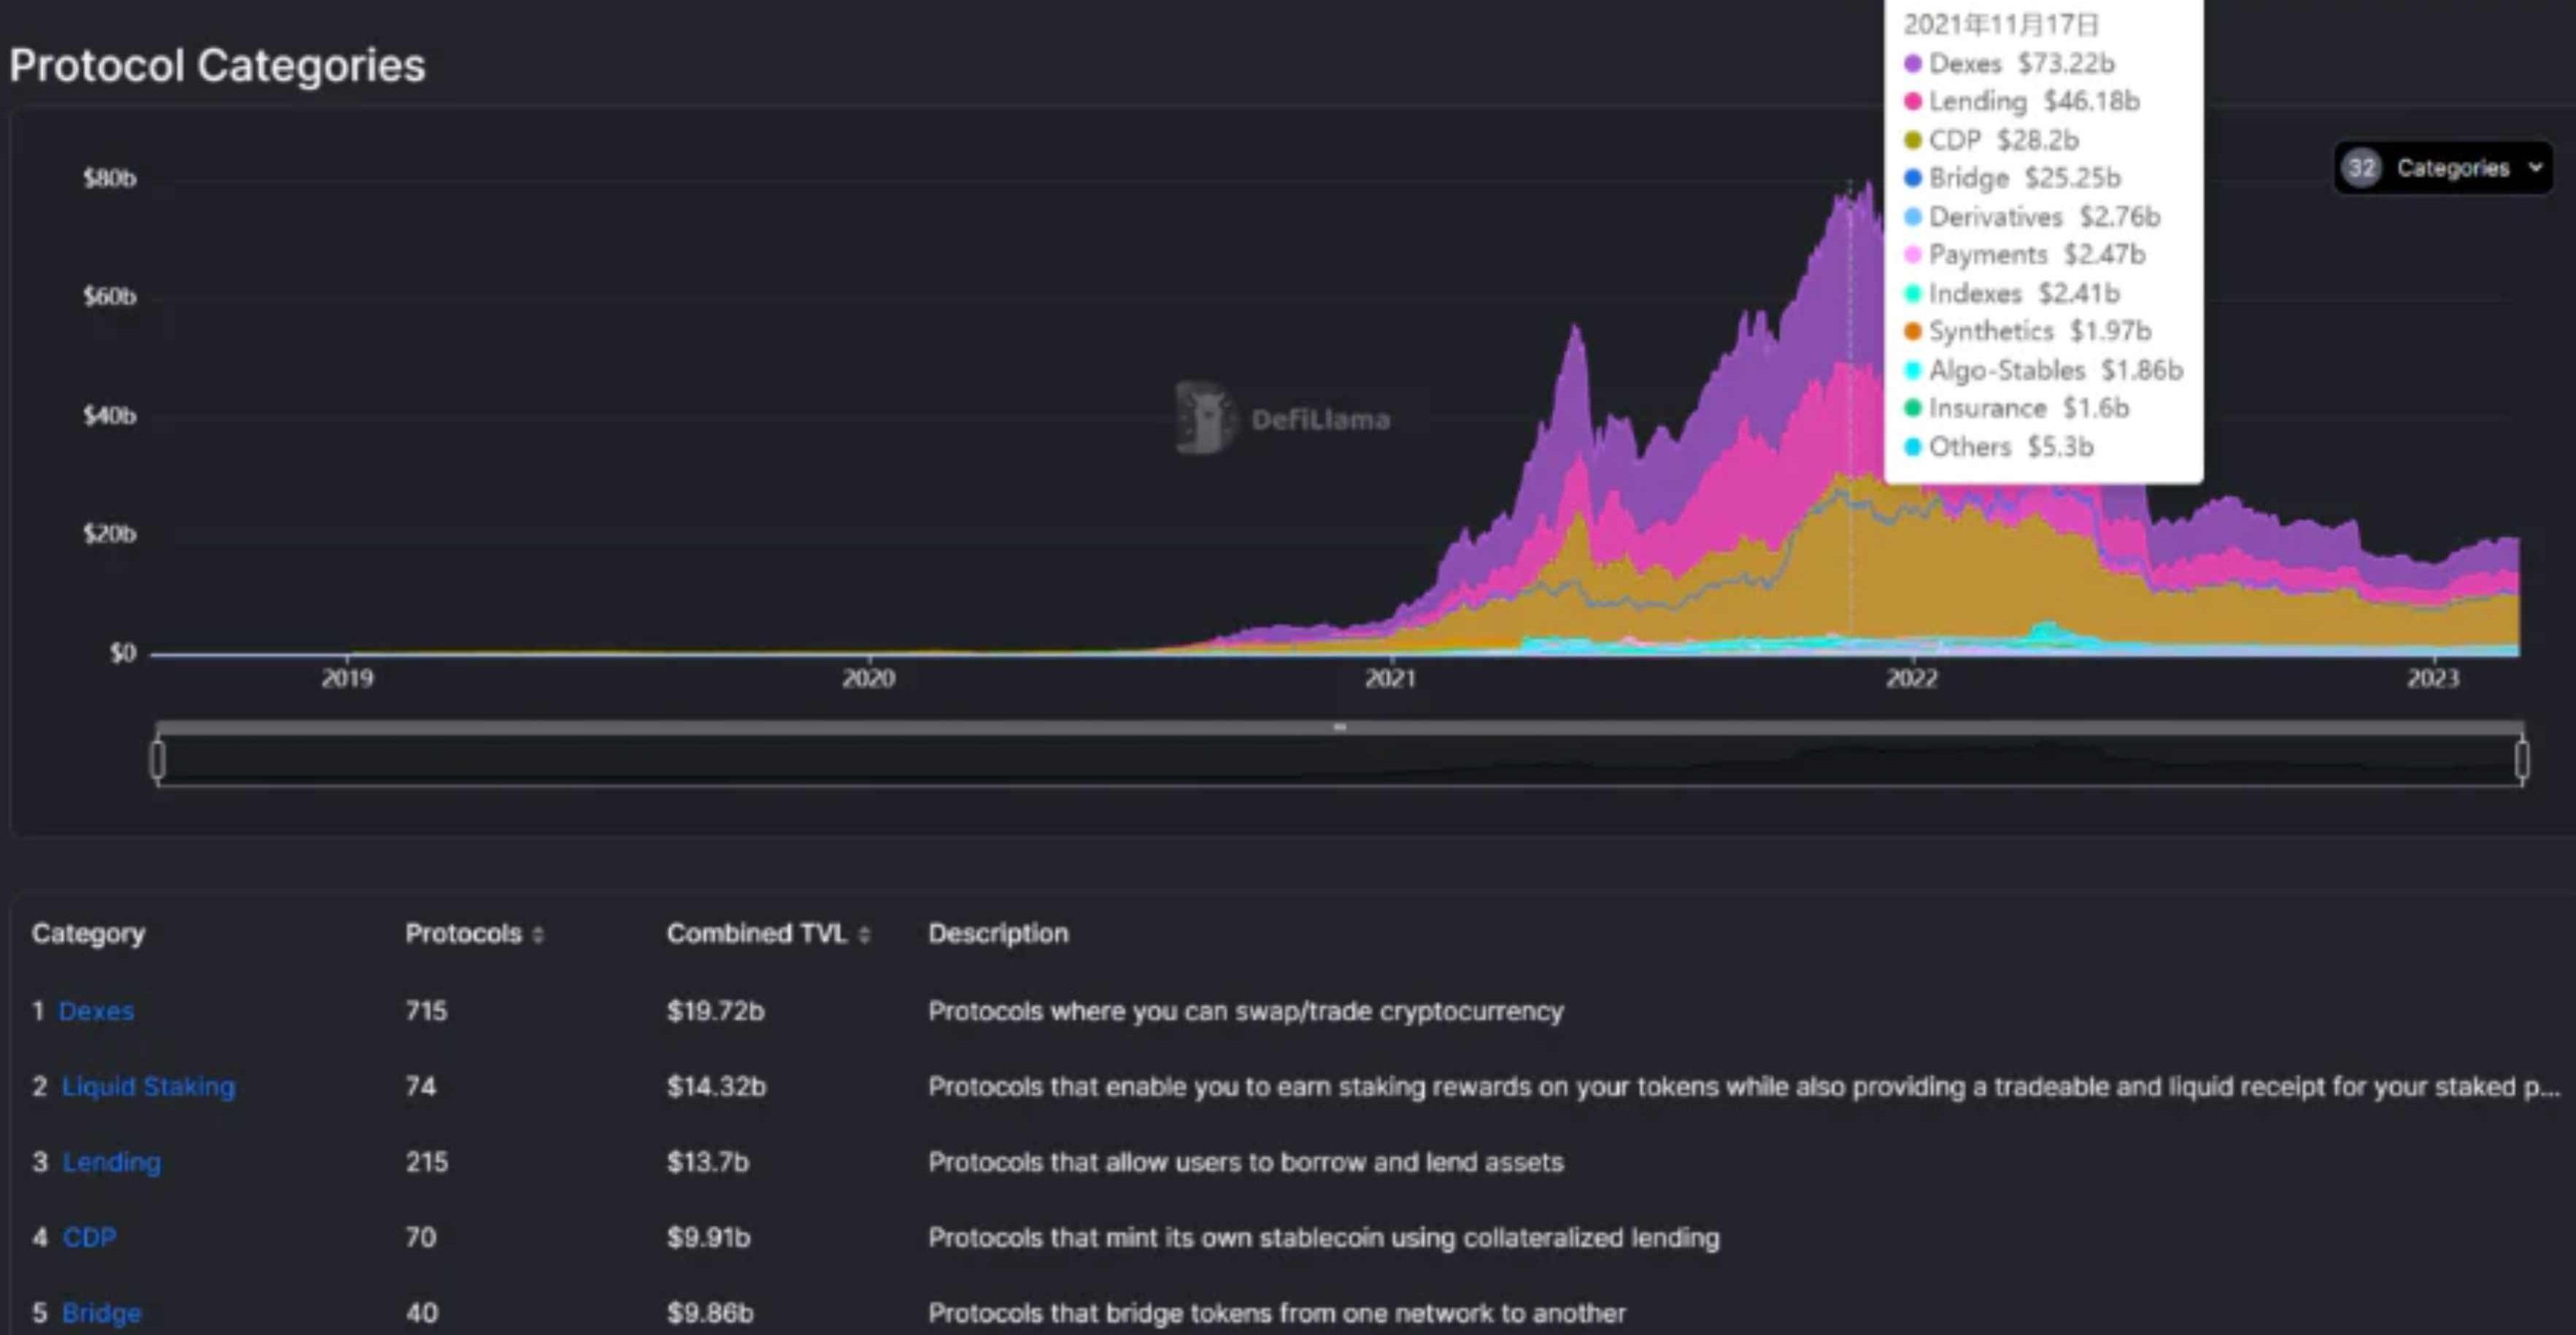
Task: Click the 2021 label on chart axis
Action: tap(1390, 678)
